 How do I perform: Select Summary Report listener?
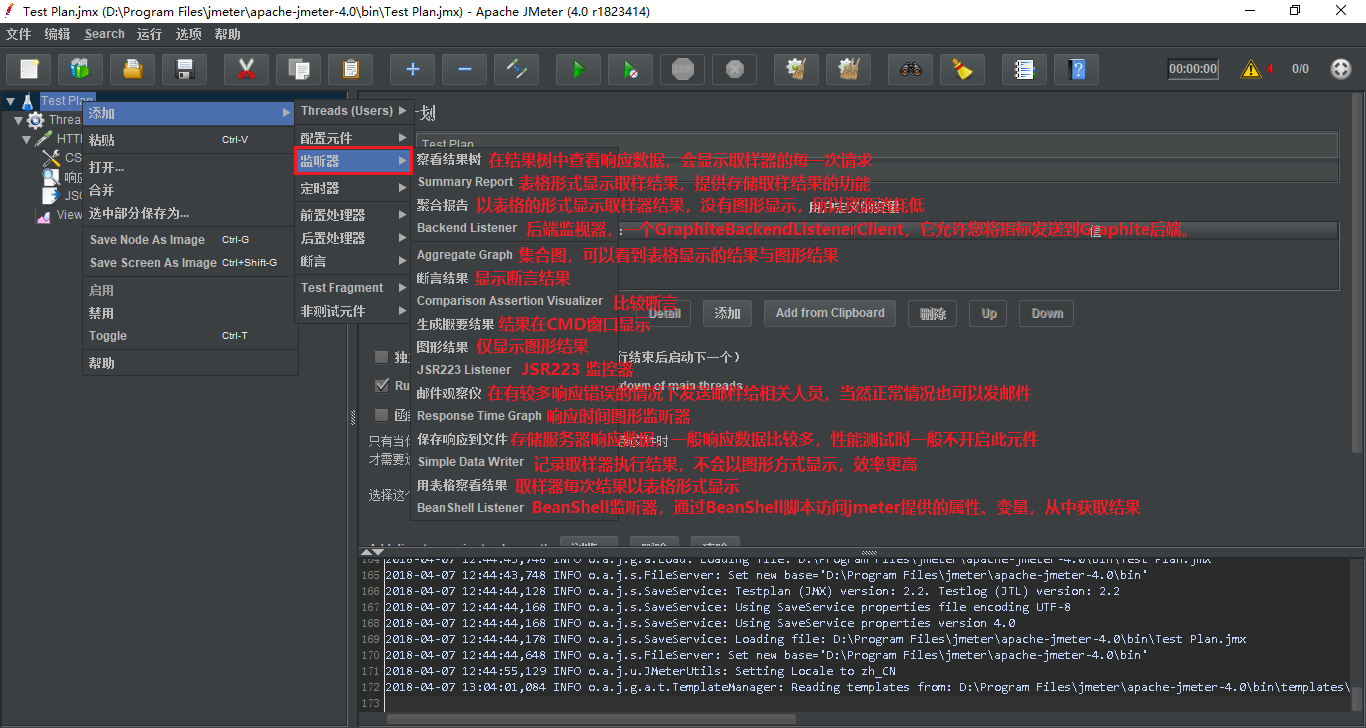pyautogui.click(x=465, y=182)
